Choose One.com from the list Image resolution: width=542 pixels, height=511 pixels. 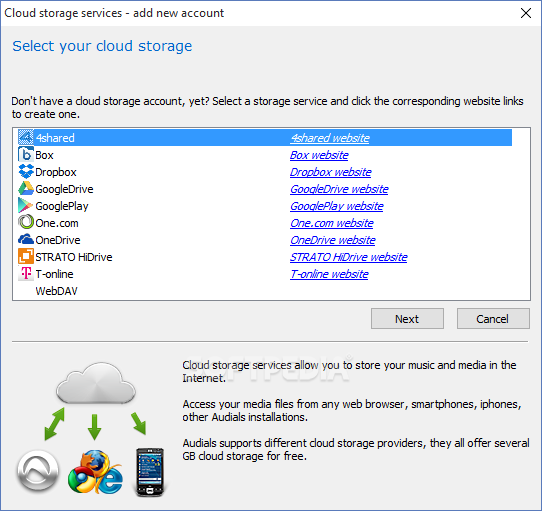(265, 222)
